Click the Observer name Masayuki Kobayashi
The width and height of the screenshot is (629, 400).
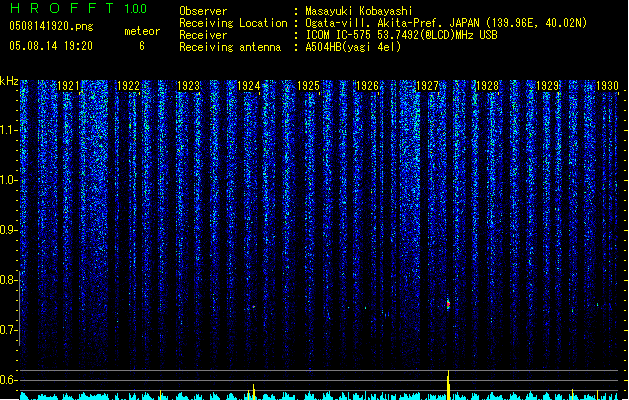coord(359,11)
